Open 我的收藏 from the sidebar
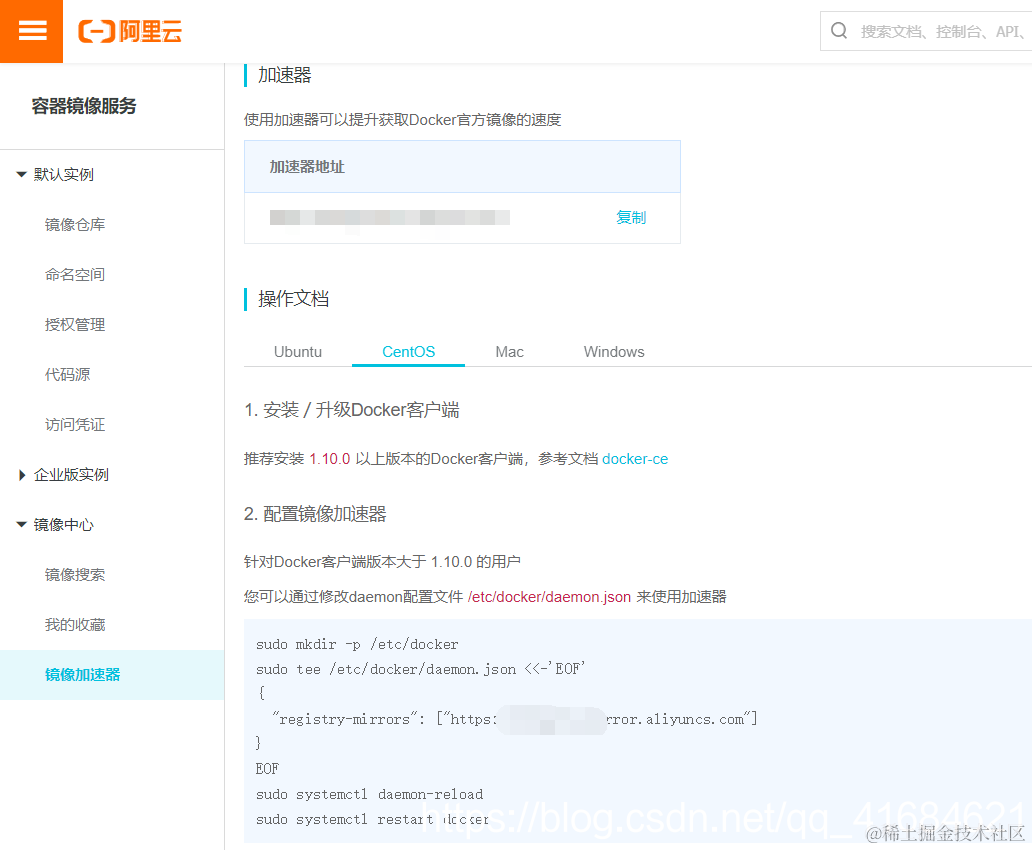The height and width of the screenshot is (850, 1032). (x=75, y=624)
